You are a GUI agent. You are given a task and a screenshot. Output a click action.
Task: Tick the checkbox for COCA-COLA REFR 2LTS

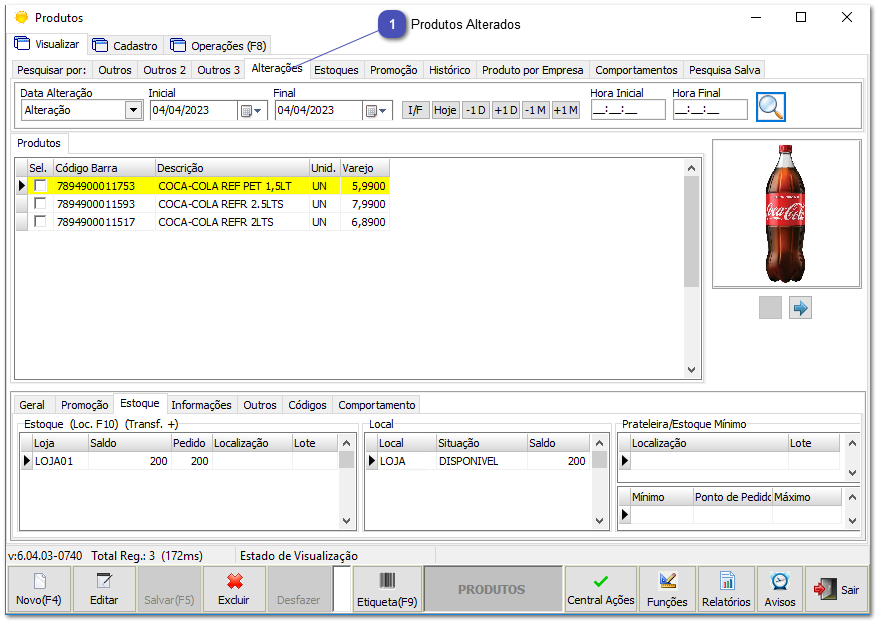[x=41, y=220]
